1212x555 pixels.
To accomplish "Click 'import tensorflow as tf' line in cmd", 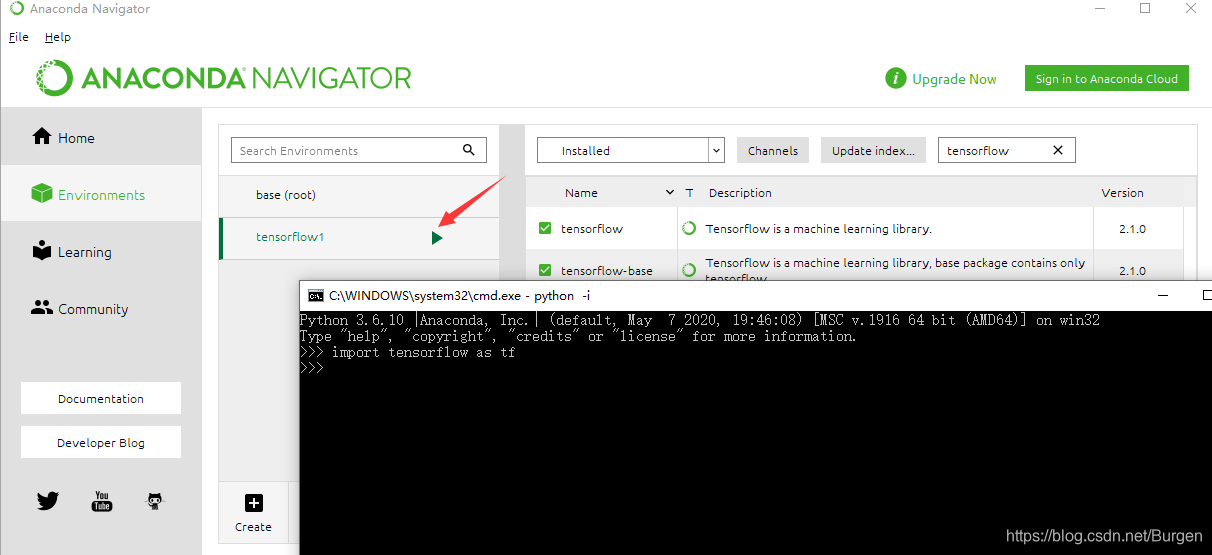I will click(408, 353).
